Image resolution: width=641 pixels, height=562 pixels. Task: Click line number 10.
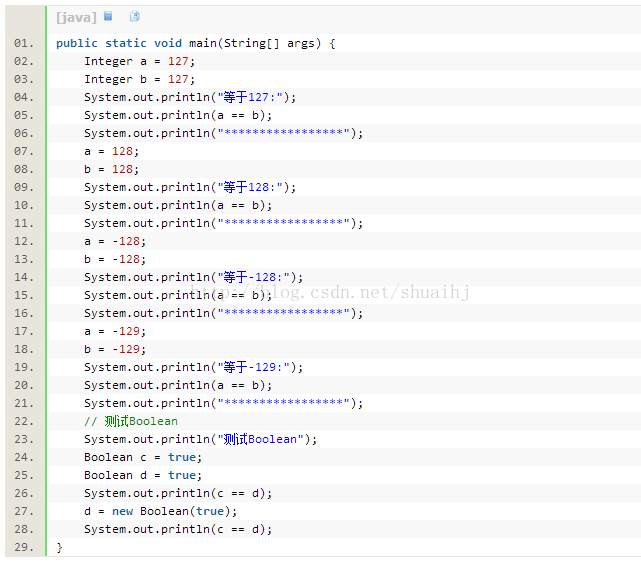pos(24,205)
